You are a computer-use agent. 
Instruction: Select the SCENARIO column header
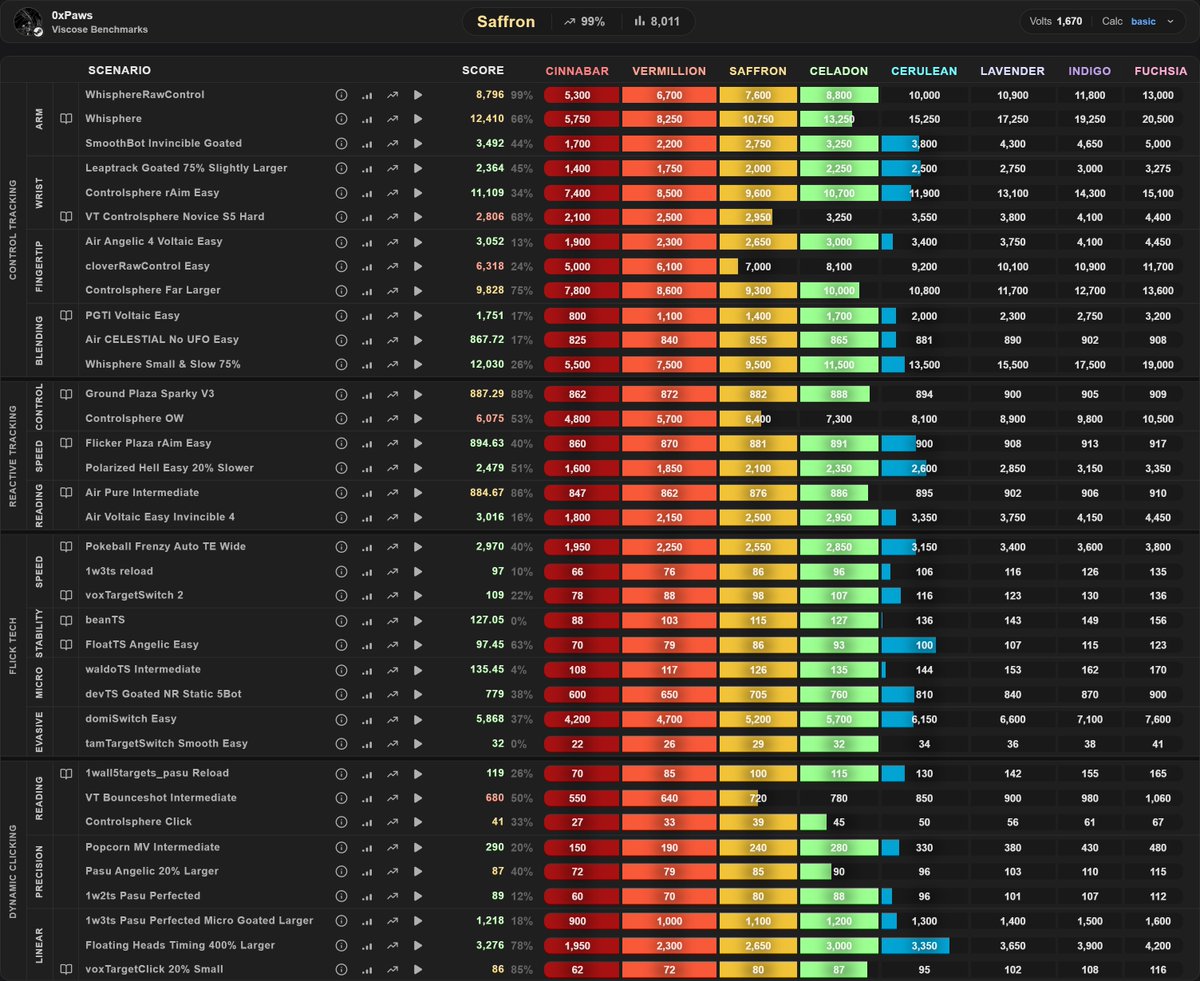(119, 71)
